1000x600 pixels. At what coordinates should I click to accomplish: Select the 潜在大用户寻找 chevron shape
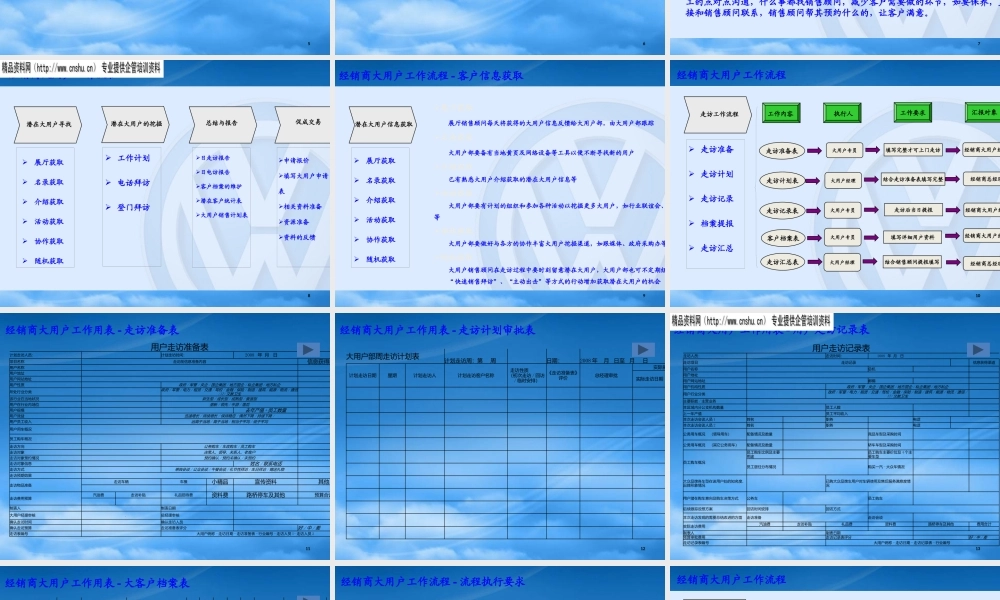pos(48,124)
